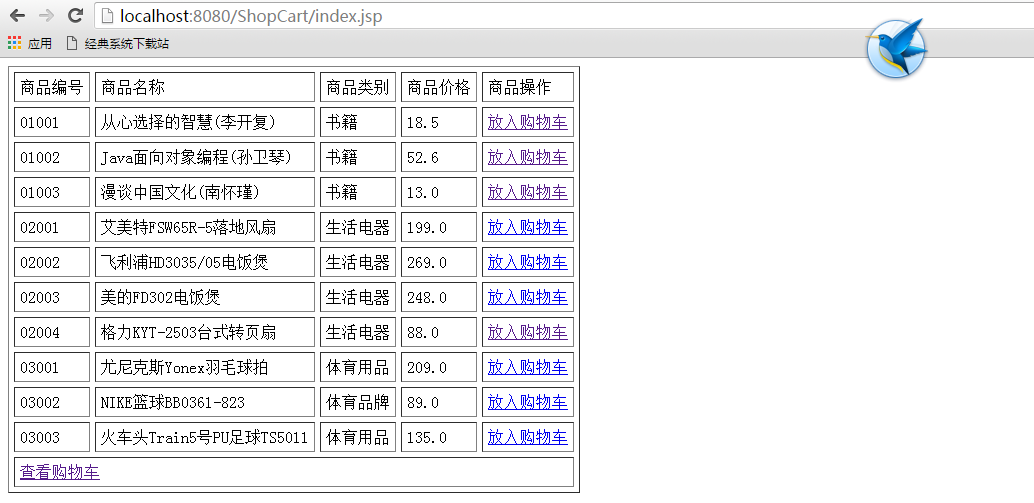Click the 体育品牌 category cell
Screen dimensions: 1034x503
tap(358, 401)
